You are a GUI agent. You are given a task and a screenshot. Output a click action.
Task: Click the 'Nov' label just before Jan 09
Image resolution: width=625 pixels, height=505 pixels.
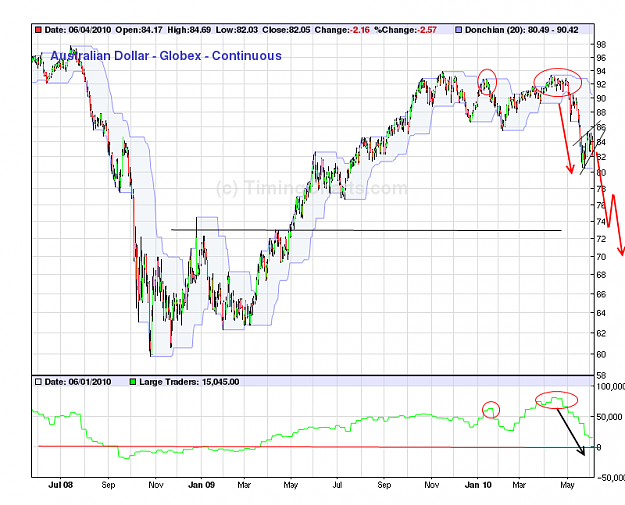(155, 485)
